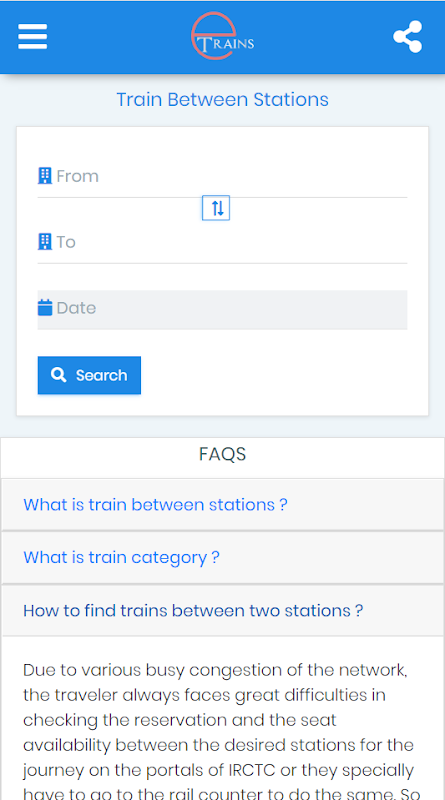Focus the From station input field

tap(222, 177)
